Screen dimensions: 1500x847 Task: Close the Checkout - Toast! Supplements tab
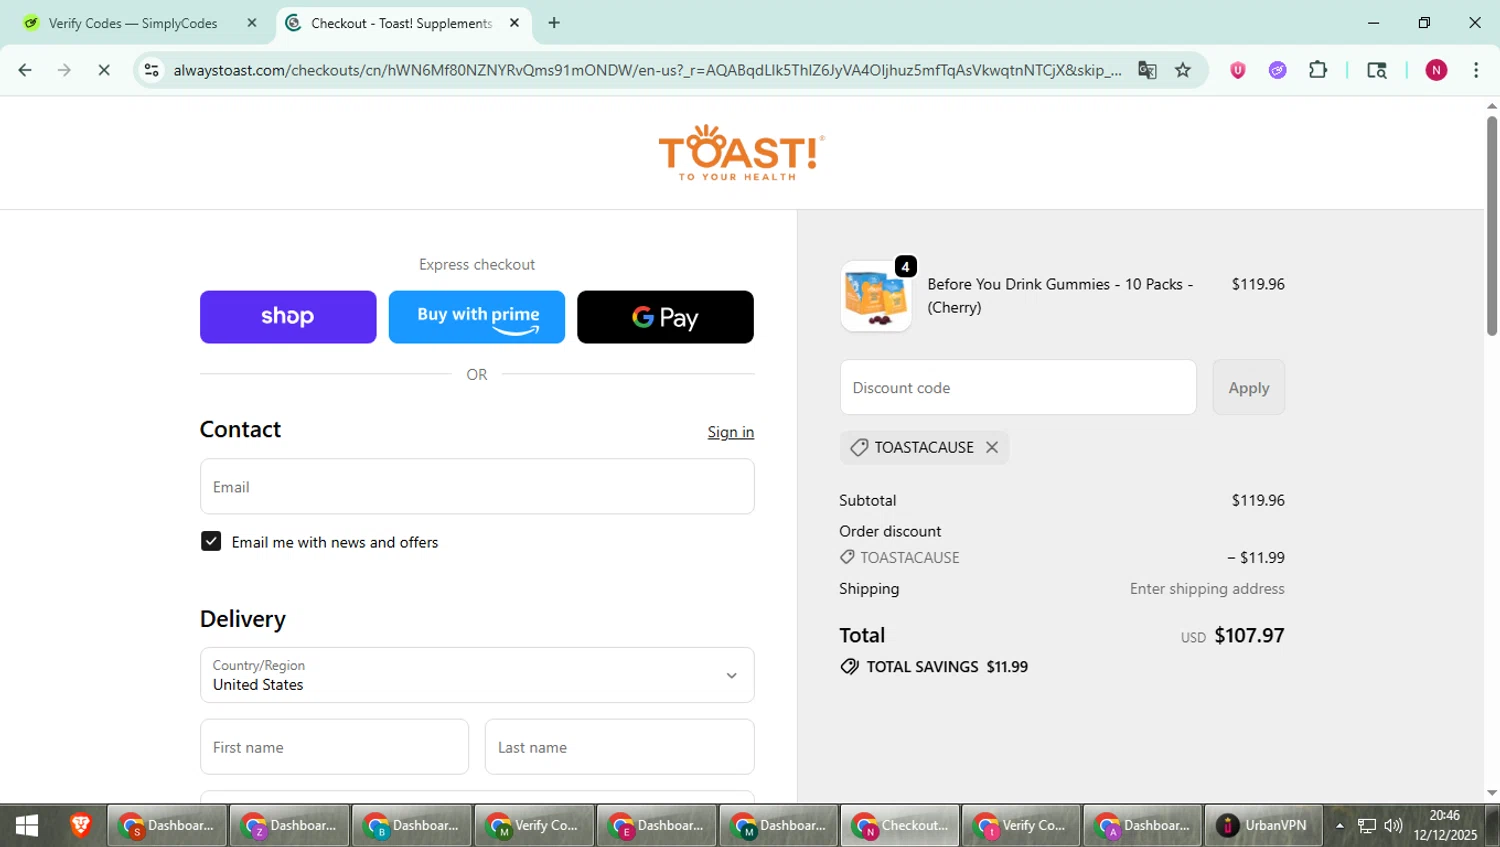[x=514, y=23]
